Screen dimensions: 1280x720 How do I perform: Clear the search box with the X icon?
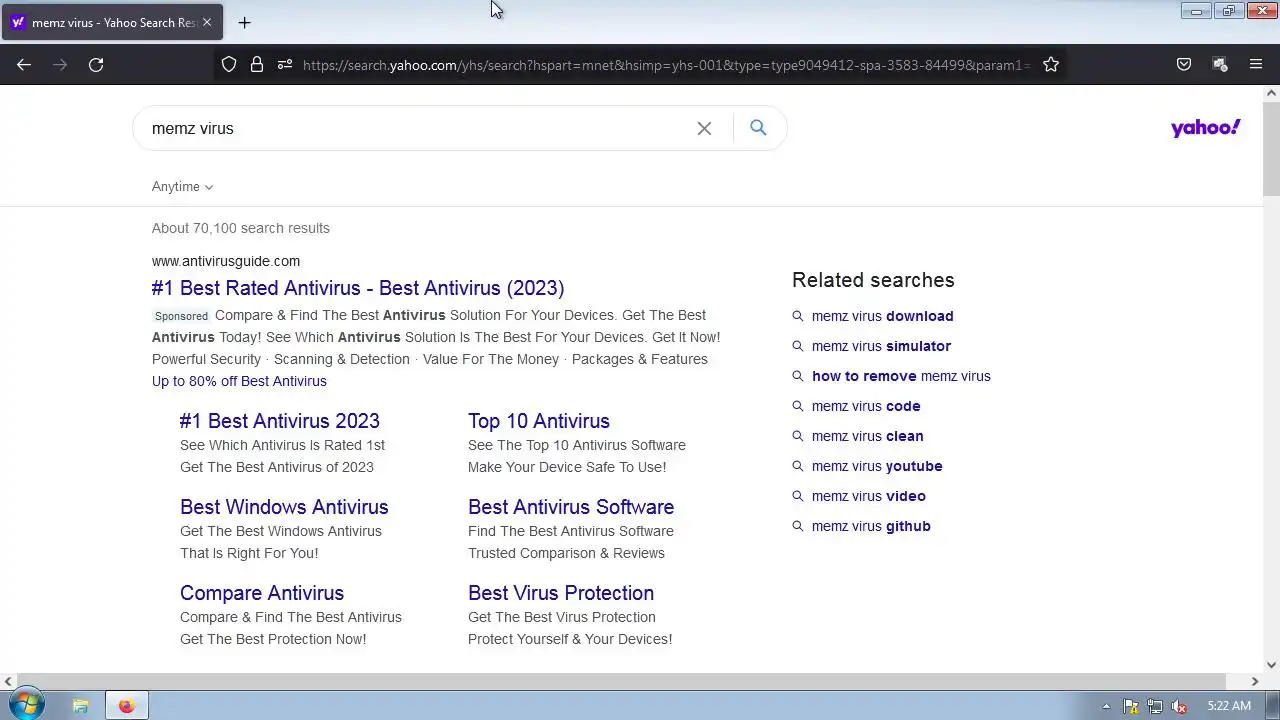704,128
